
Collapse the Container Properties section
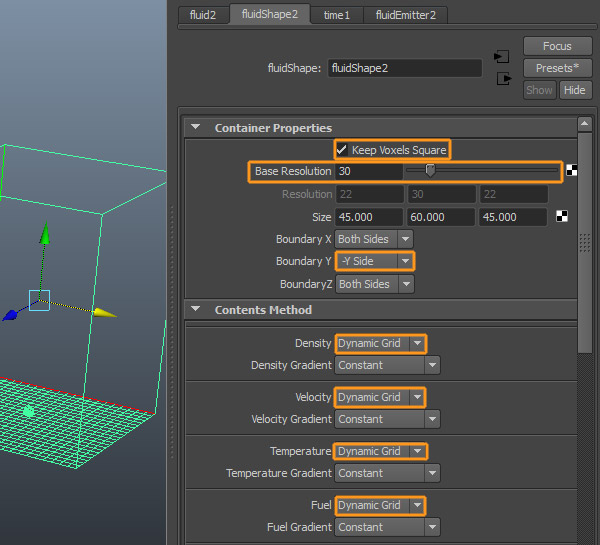[196, 127]
